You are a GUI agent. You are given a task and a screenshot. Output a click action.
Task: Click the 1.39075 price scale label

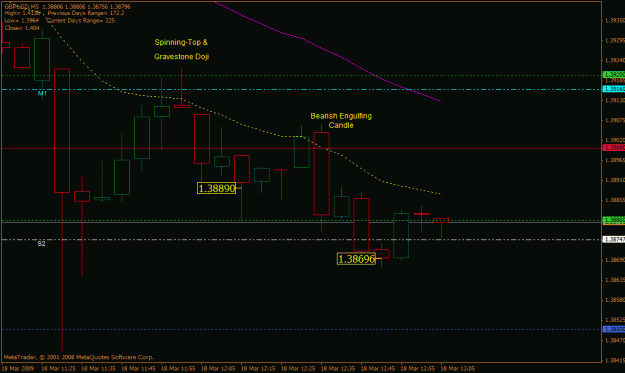614,120
